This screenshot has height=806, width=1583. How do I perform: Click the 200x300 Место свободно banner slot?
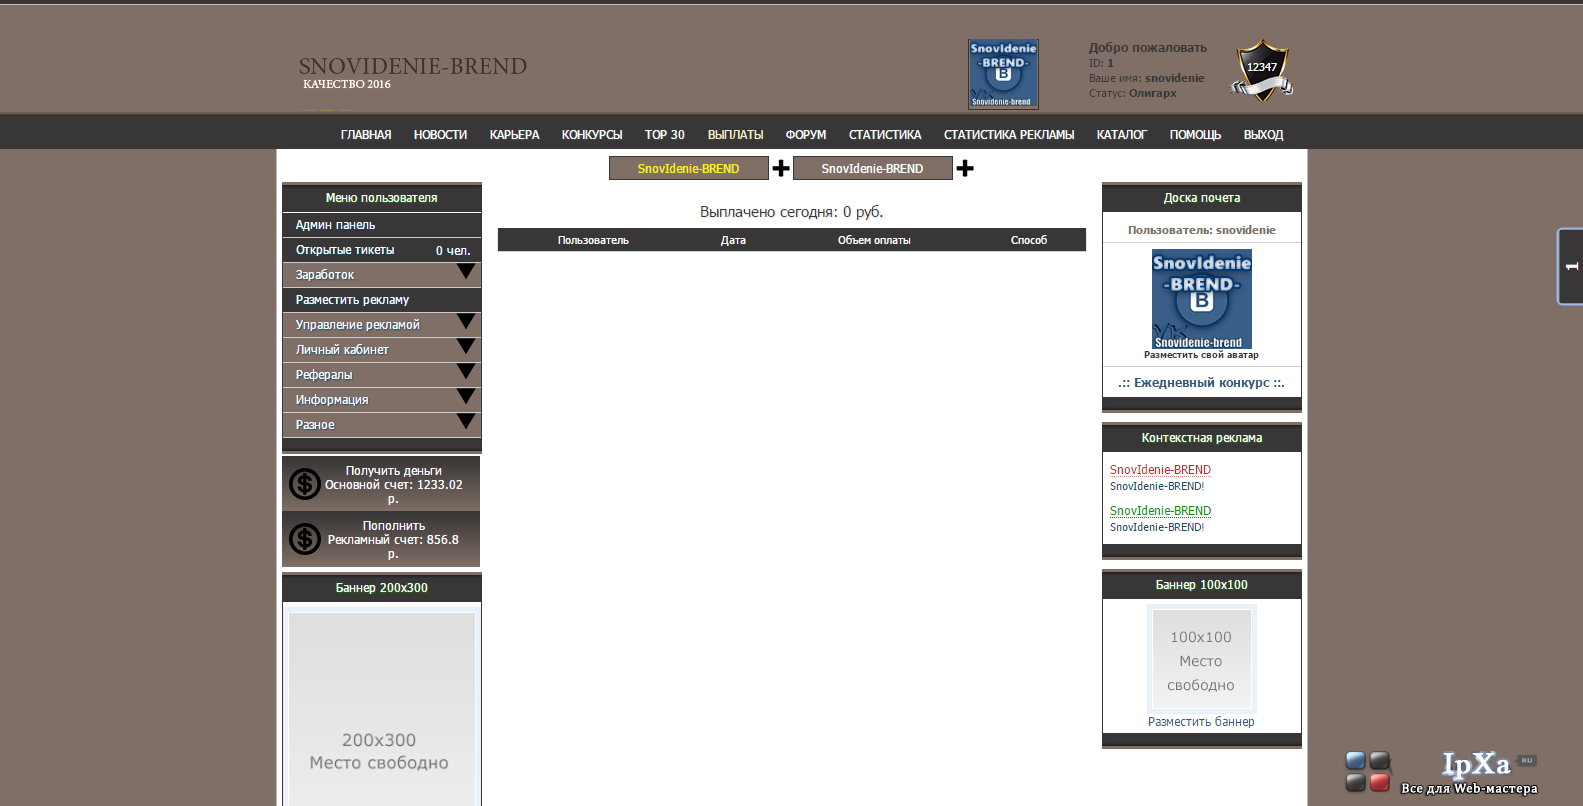click(x=381, y=708)
